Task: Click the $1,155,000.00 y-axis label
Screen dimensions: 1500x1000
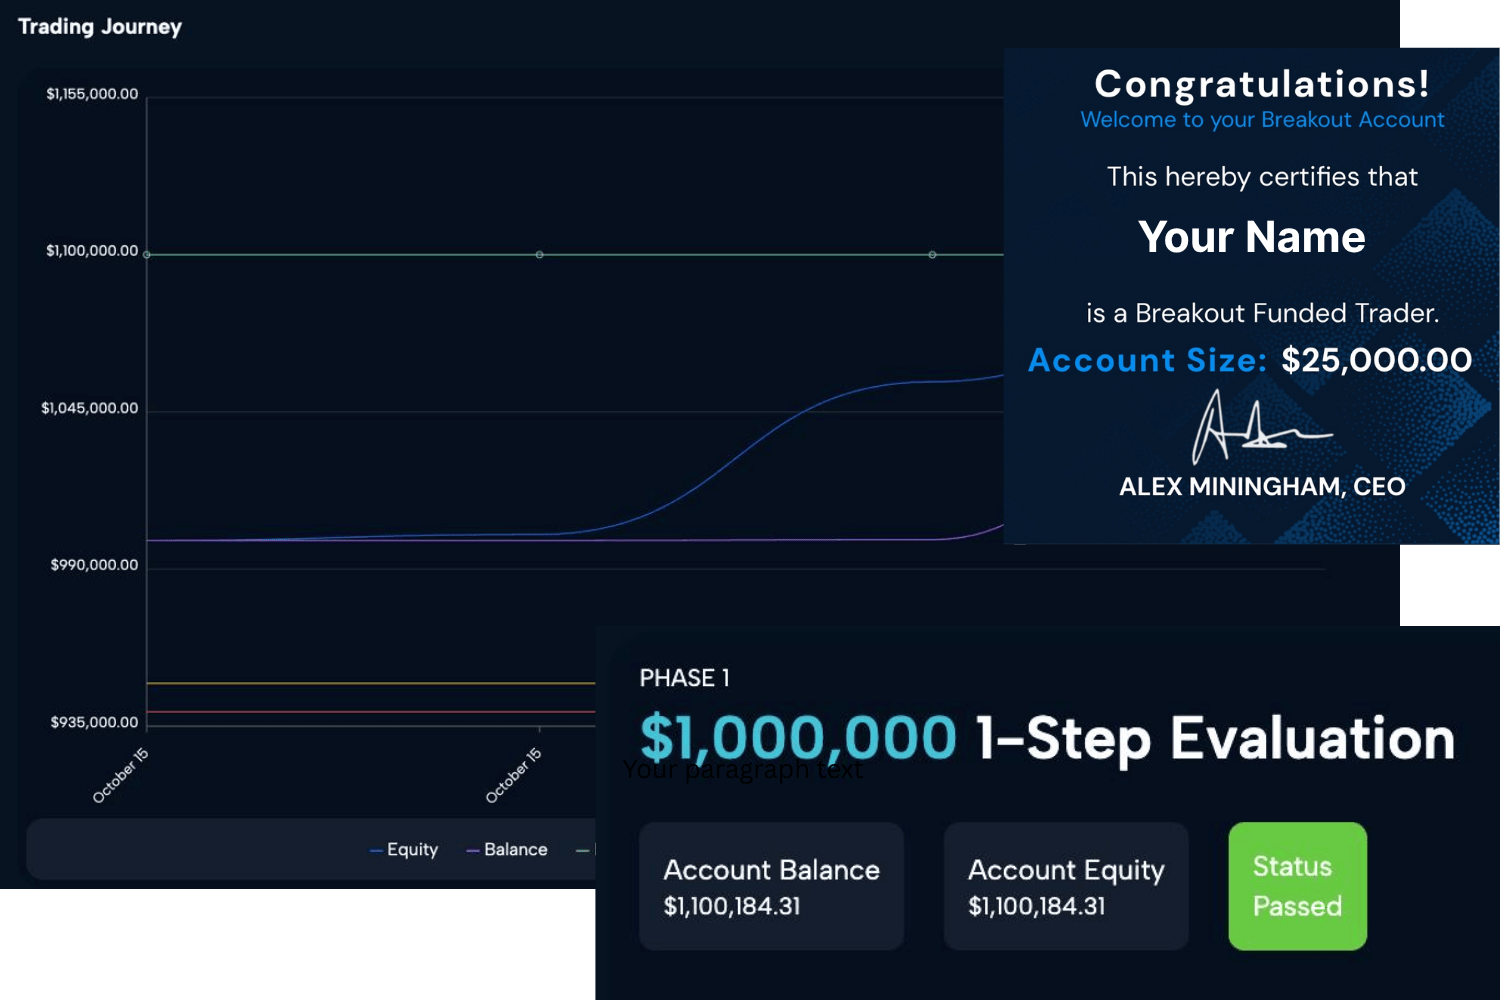Action: (92, 94)
